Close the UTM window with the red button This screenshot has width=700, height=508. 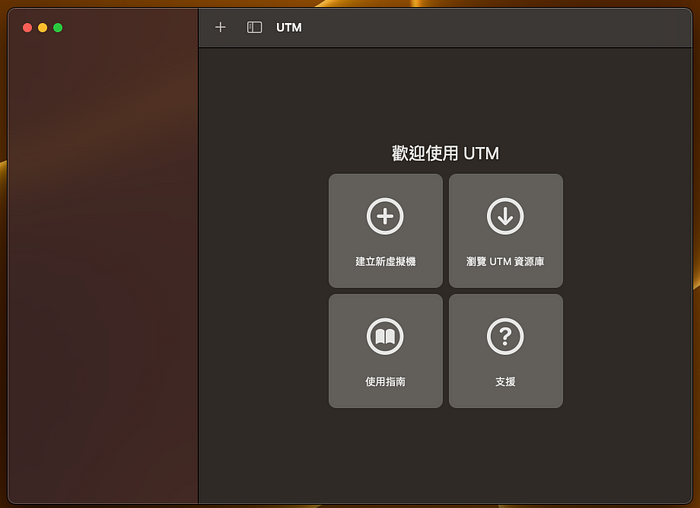(x=27, y=28)
